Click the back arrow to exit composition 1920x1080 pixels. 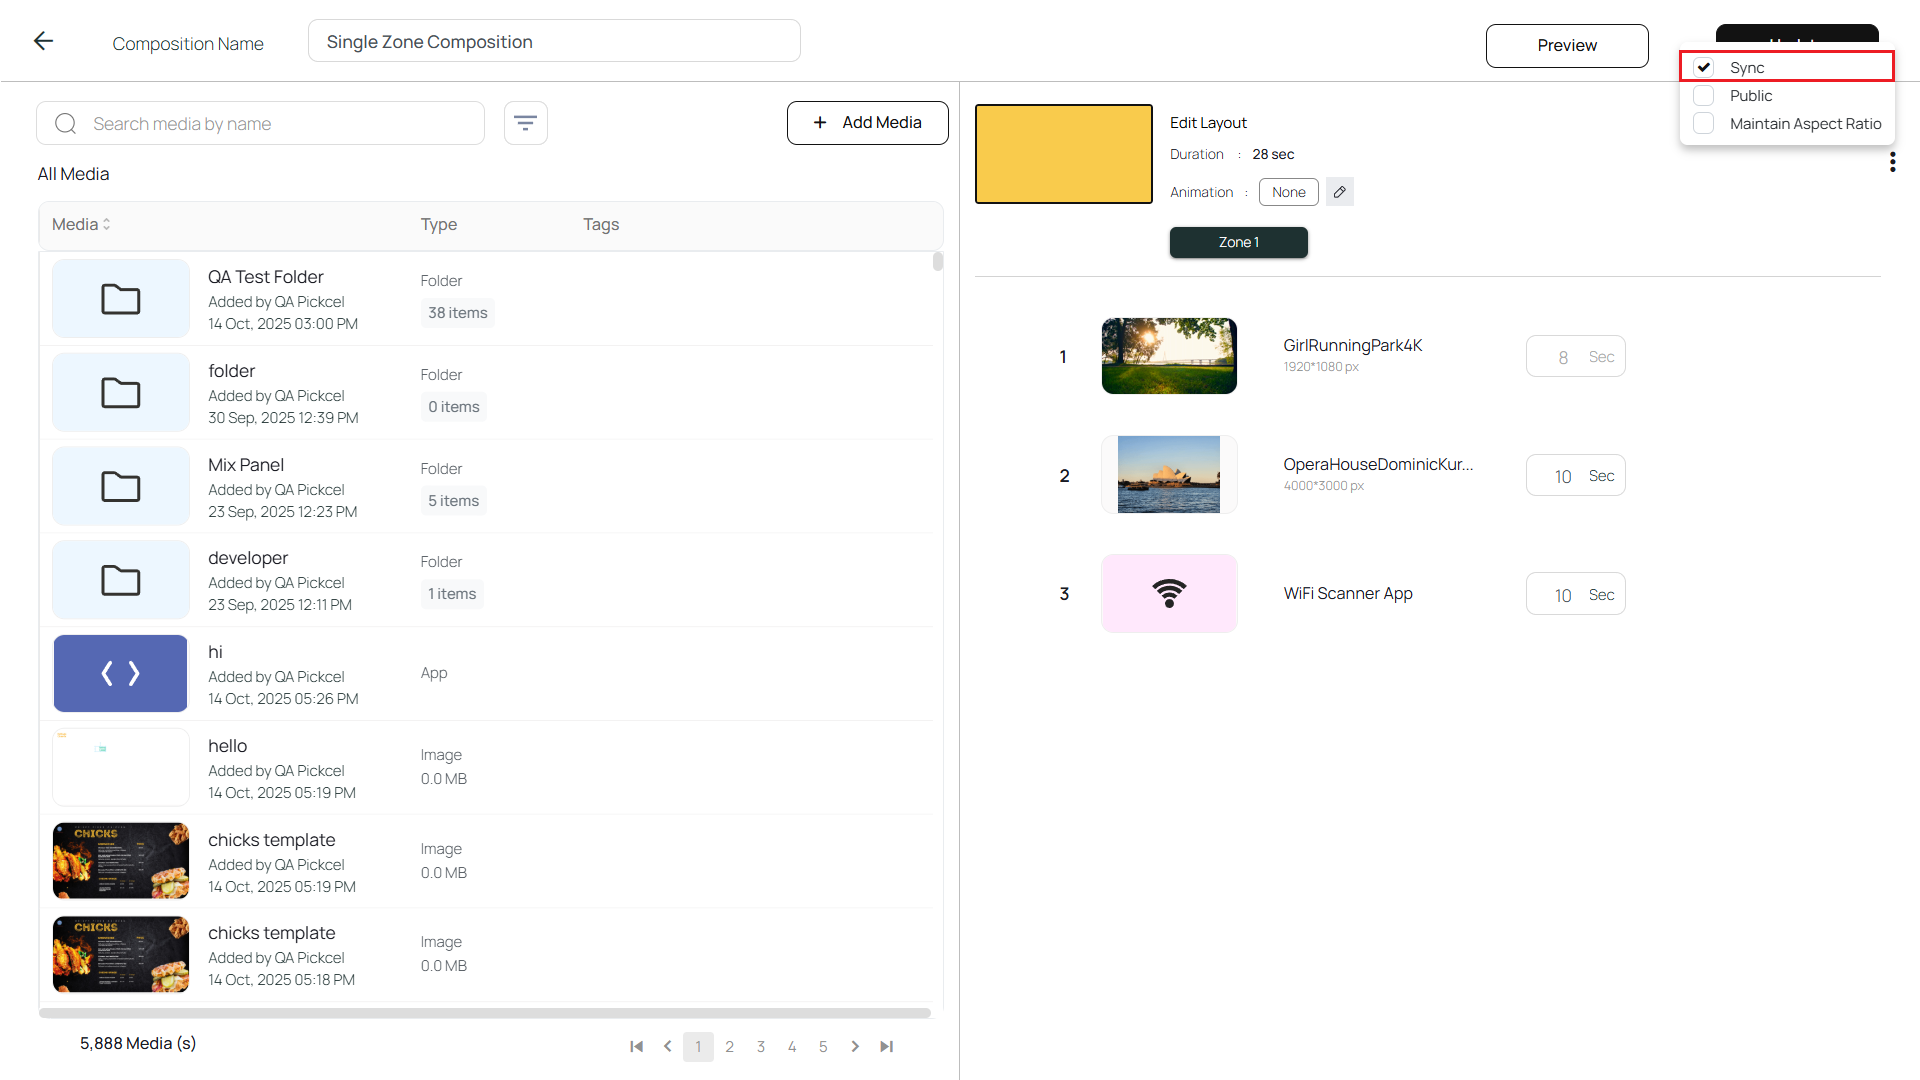coord(43,40)
